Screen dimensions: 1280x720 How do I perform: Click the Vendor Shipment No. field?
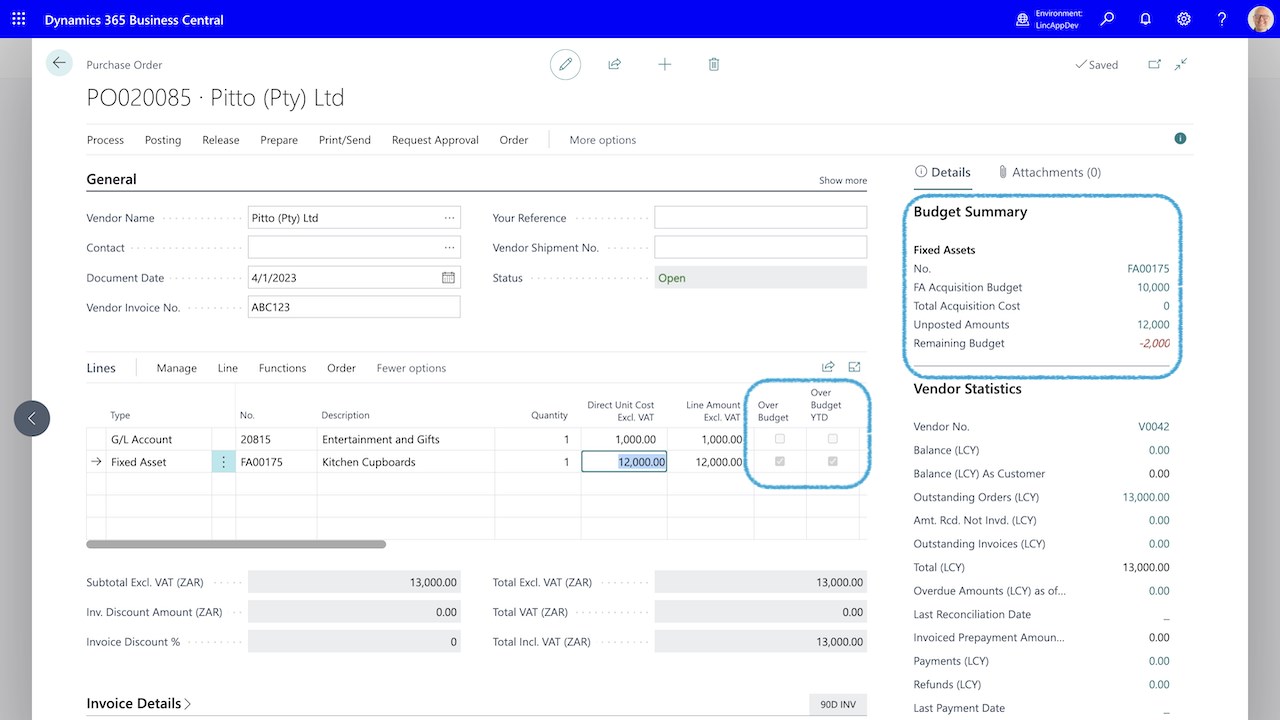[761, 248]
